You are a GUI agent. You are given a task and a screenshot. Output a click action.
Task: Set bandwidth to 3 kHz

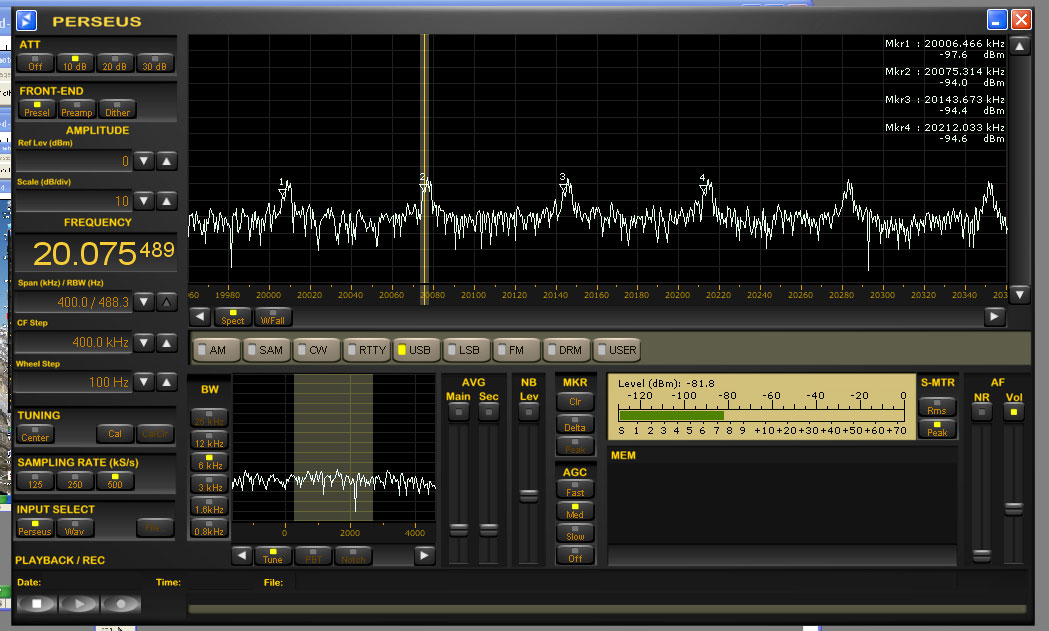tap(209, 484)
